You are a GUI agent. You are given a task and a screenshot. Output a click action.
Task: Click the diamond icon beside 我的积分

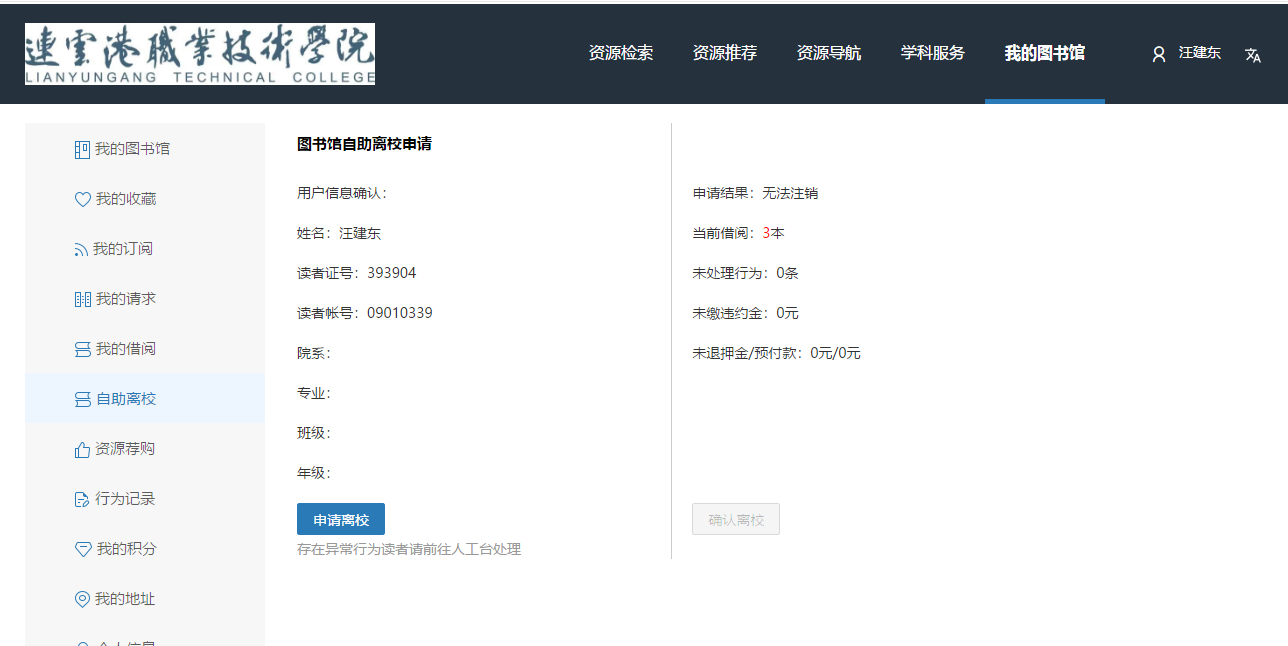pyautogui.click(x=82, y=549)
